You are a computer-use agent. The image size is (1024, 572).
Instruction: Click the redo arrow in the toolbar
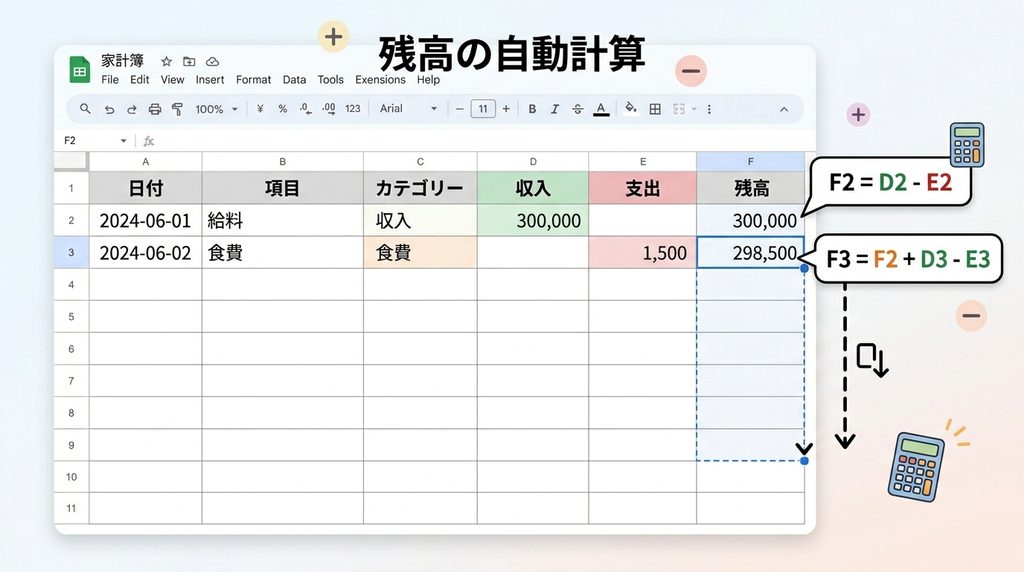131,109
